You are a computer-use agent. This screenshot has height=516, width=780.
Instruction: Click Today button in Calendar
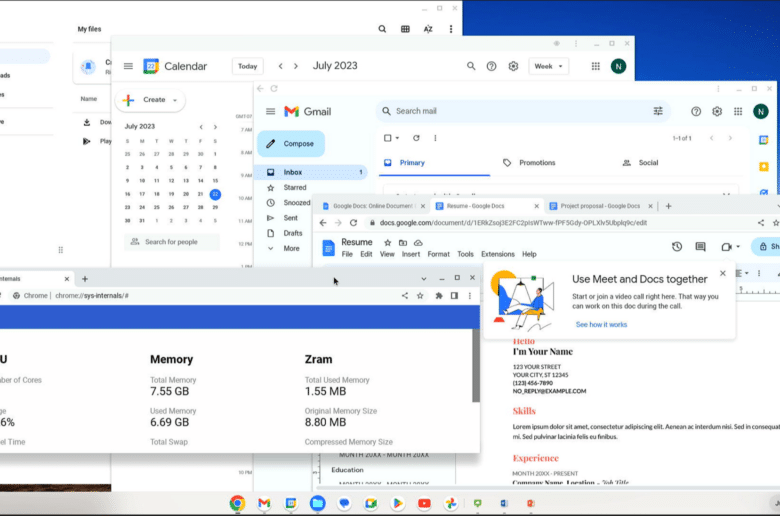coord(247,66)
